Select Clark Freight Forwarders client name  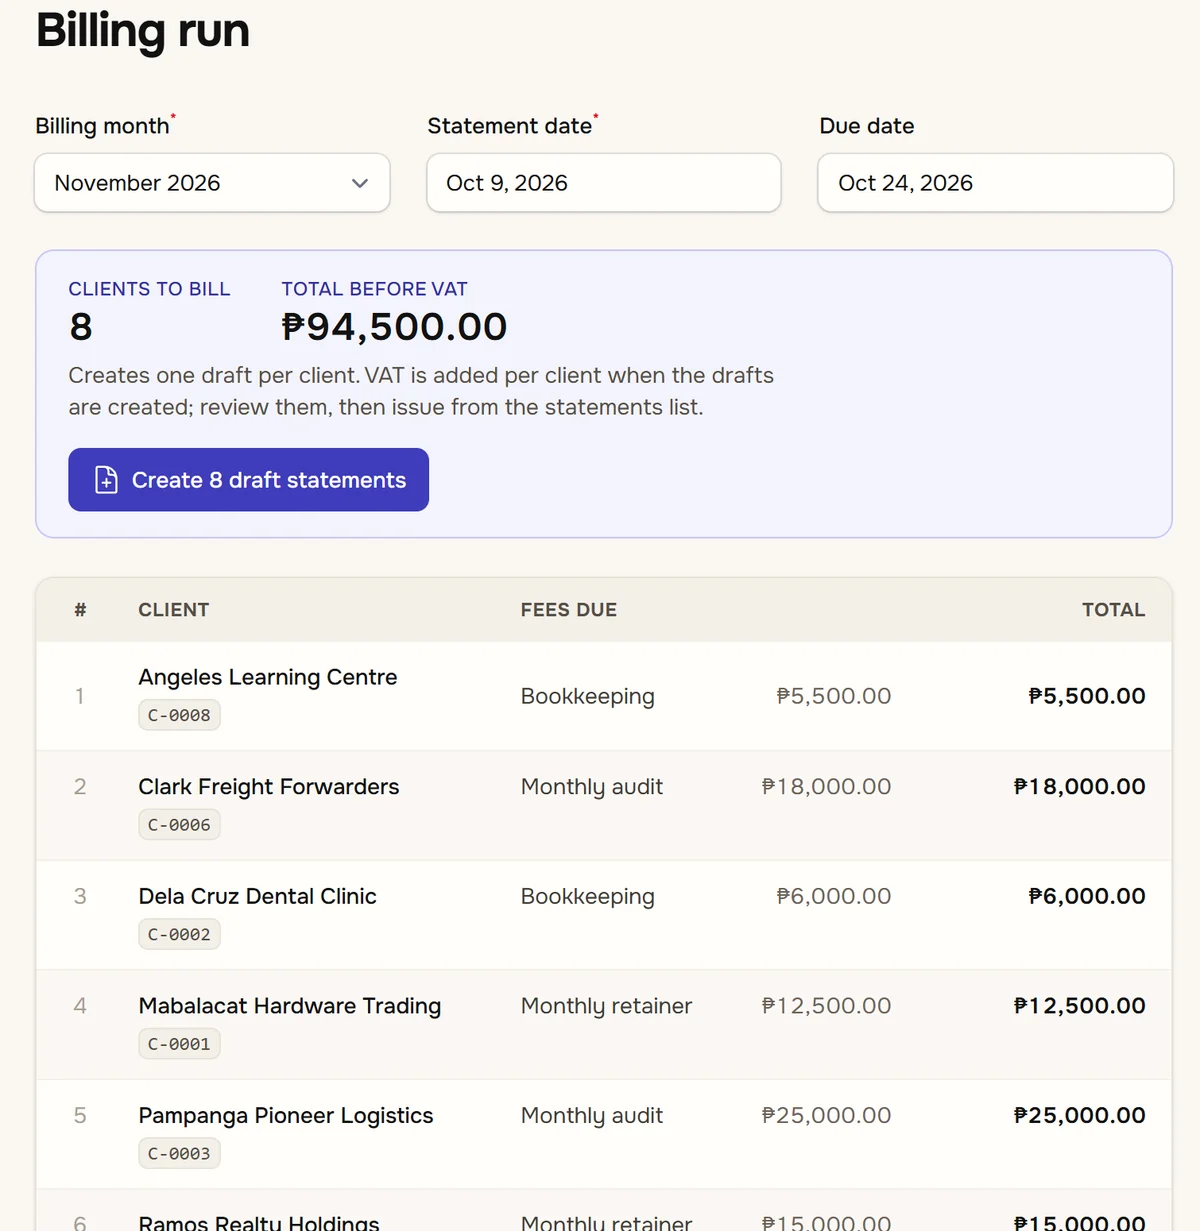point(269,787)
